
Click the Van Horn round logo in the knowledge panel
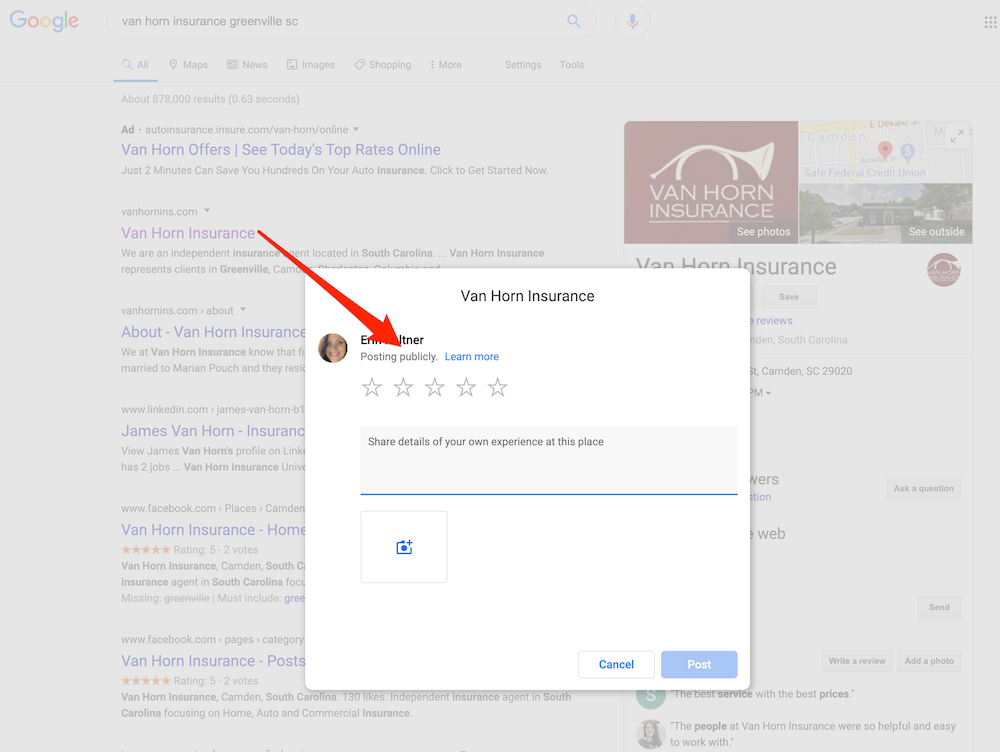tap(943, 269)
